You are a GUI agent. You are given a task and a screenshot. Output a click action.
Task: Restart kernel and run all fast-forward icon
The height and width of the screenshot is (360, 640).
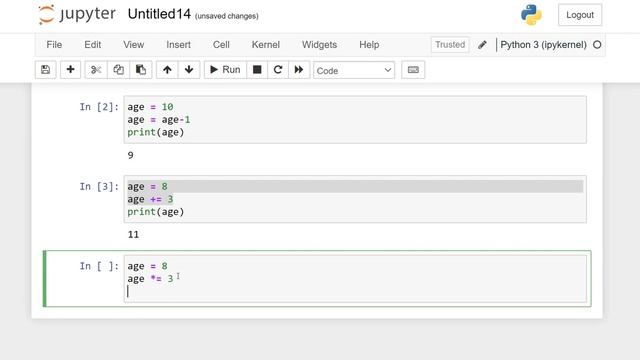(299, 70)
